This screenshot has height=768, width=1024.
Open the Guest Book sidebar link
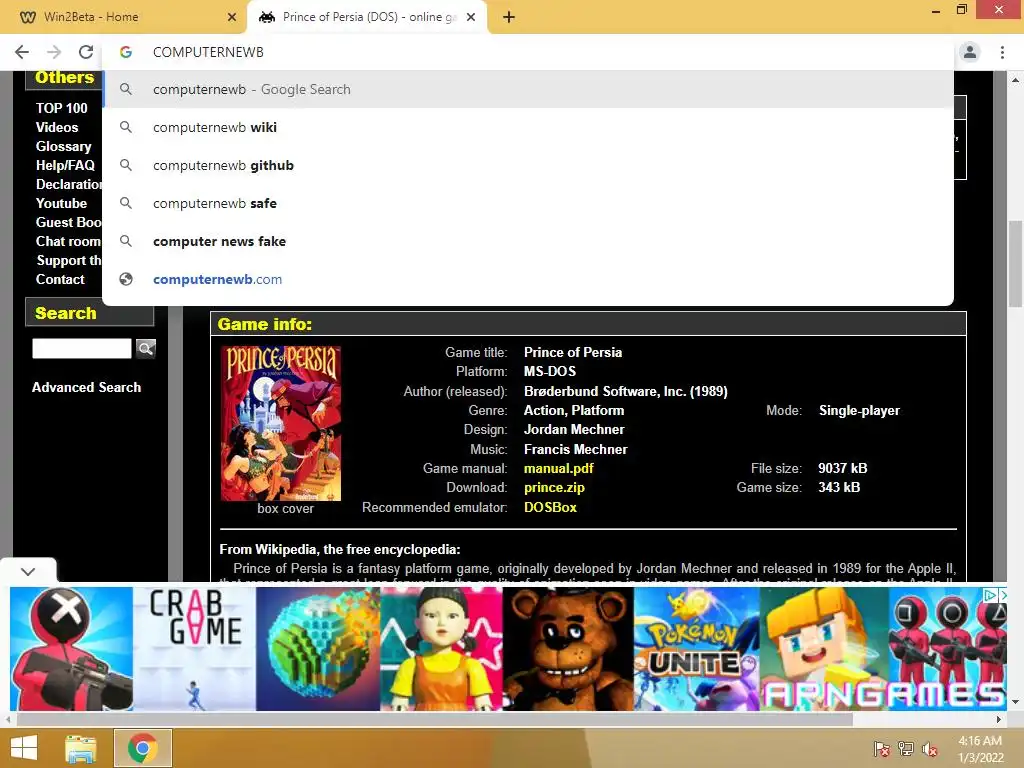pos(69,222)
